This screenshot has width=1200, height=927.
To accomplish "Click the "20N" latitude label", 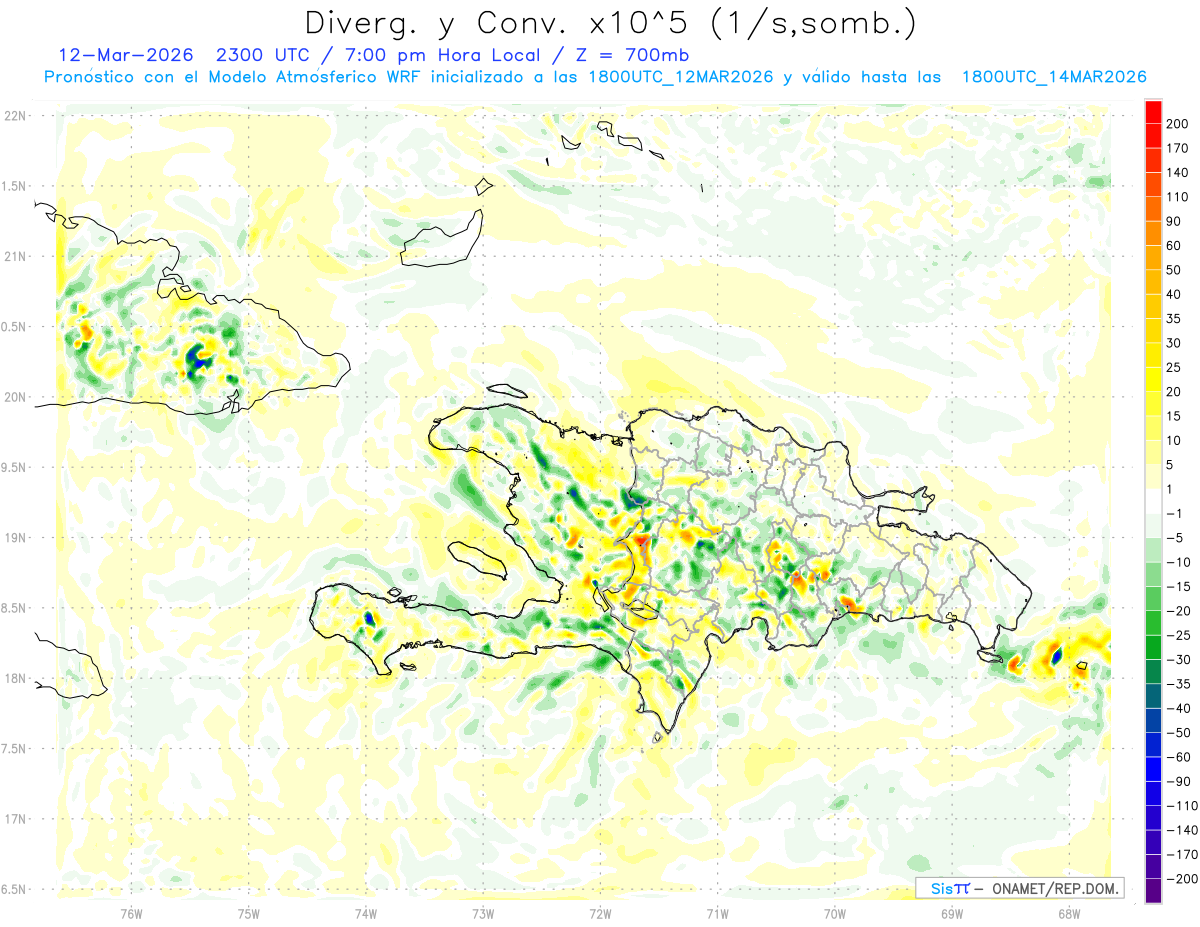I will (x=15, y=397).
